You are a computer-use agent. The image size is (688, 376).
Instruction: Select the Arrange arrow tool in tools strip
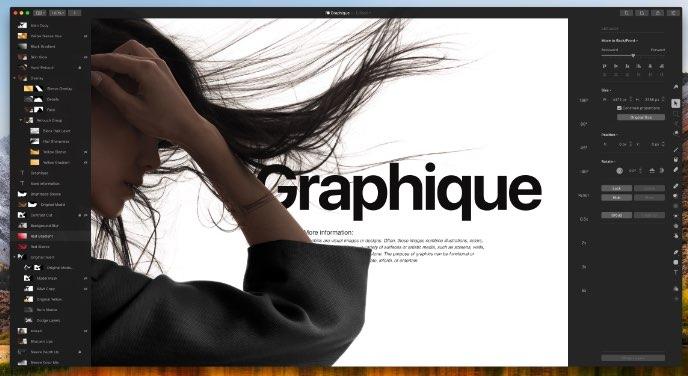coord(676,104)
